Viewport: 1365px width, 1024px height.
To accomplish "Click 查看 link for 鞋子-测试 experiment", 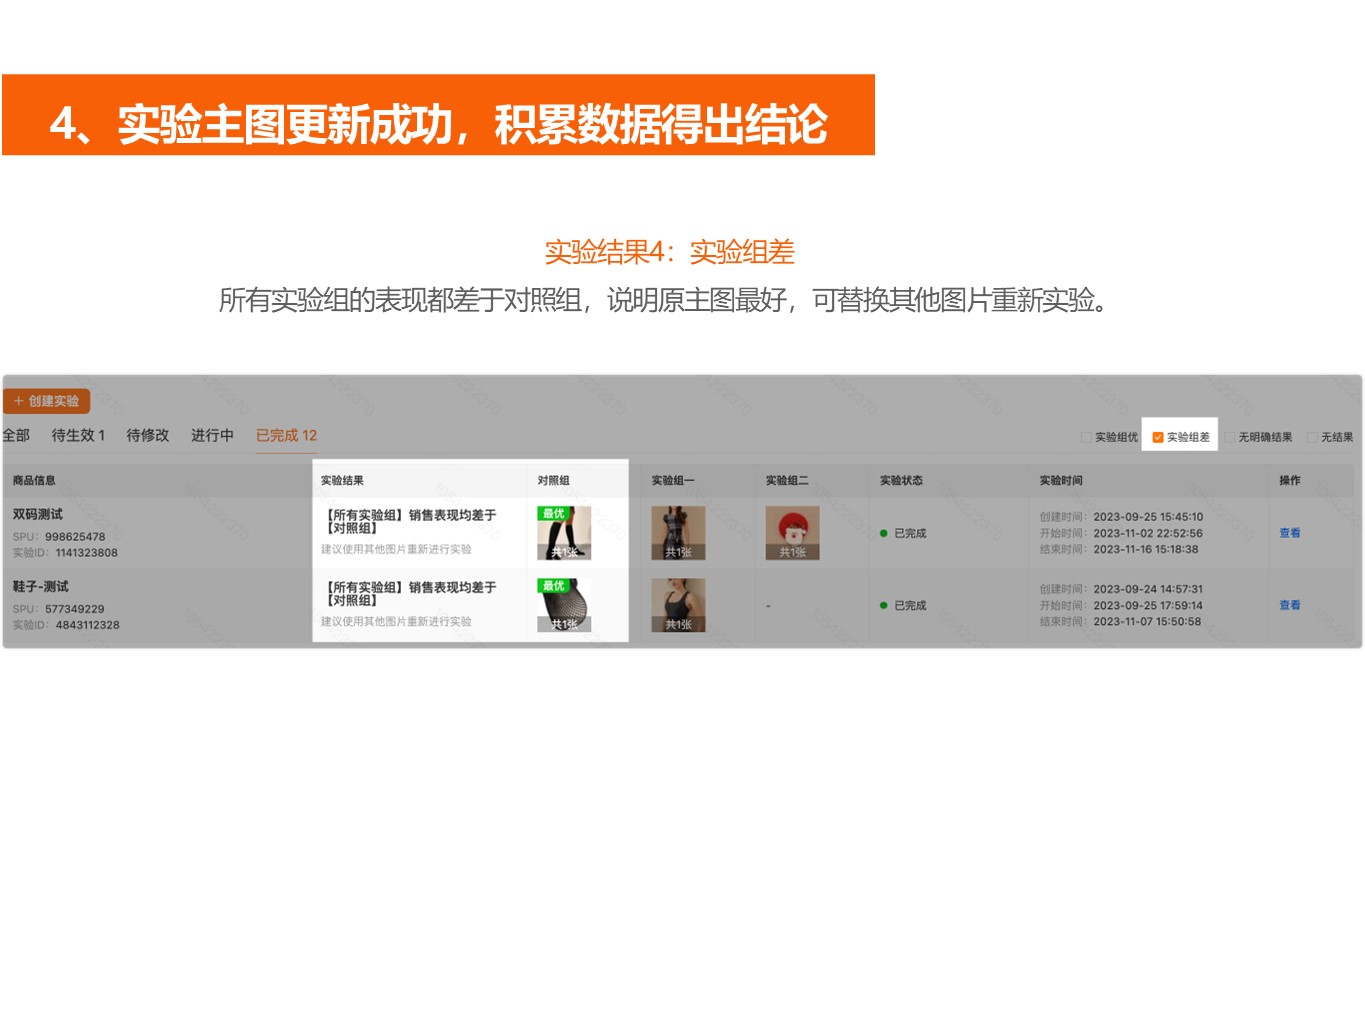I will [x=1290, y=605].
